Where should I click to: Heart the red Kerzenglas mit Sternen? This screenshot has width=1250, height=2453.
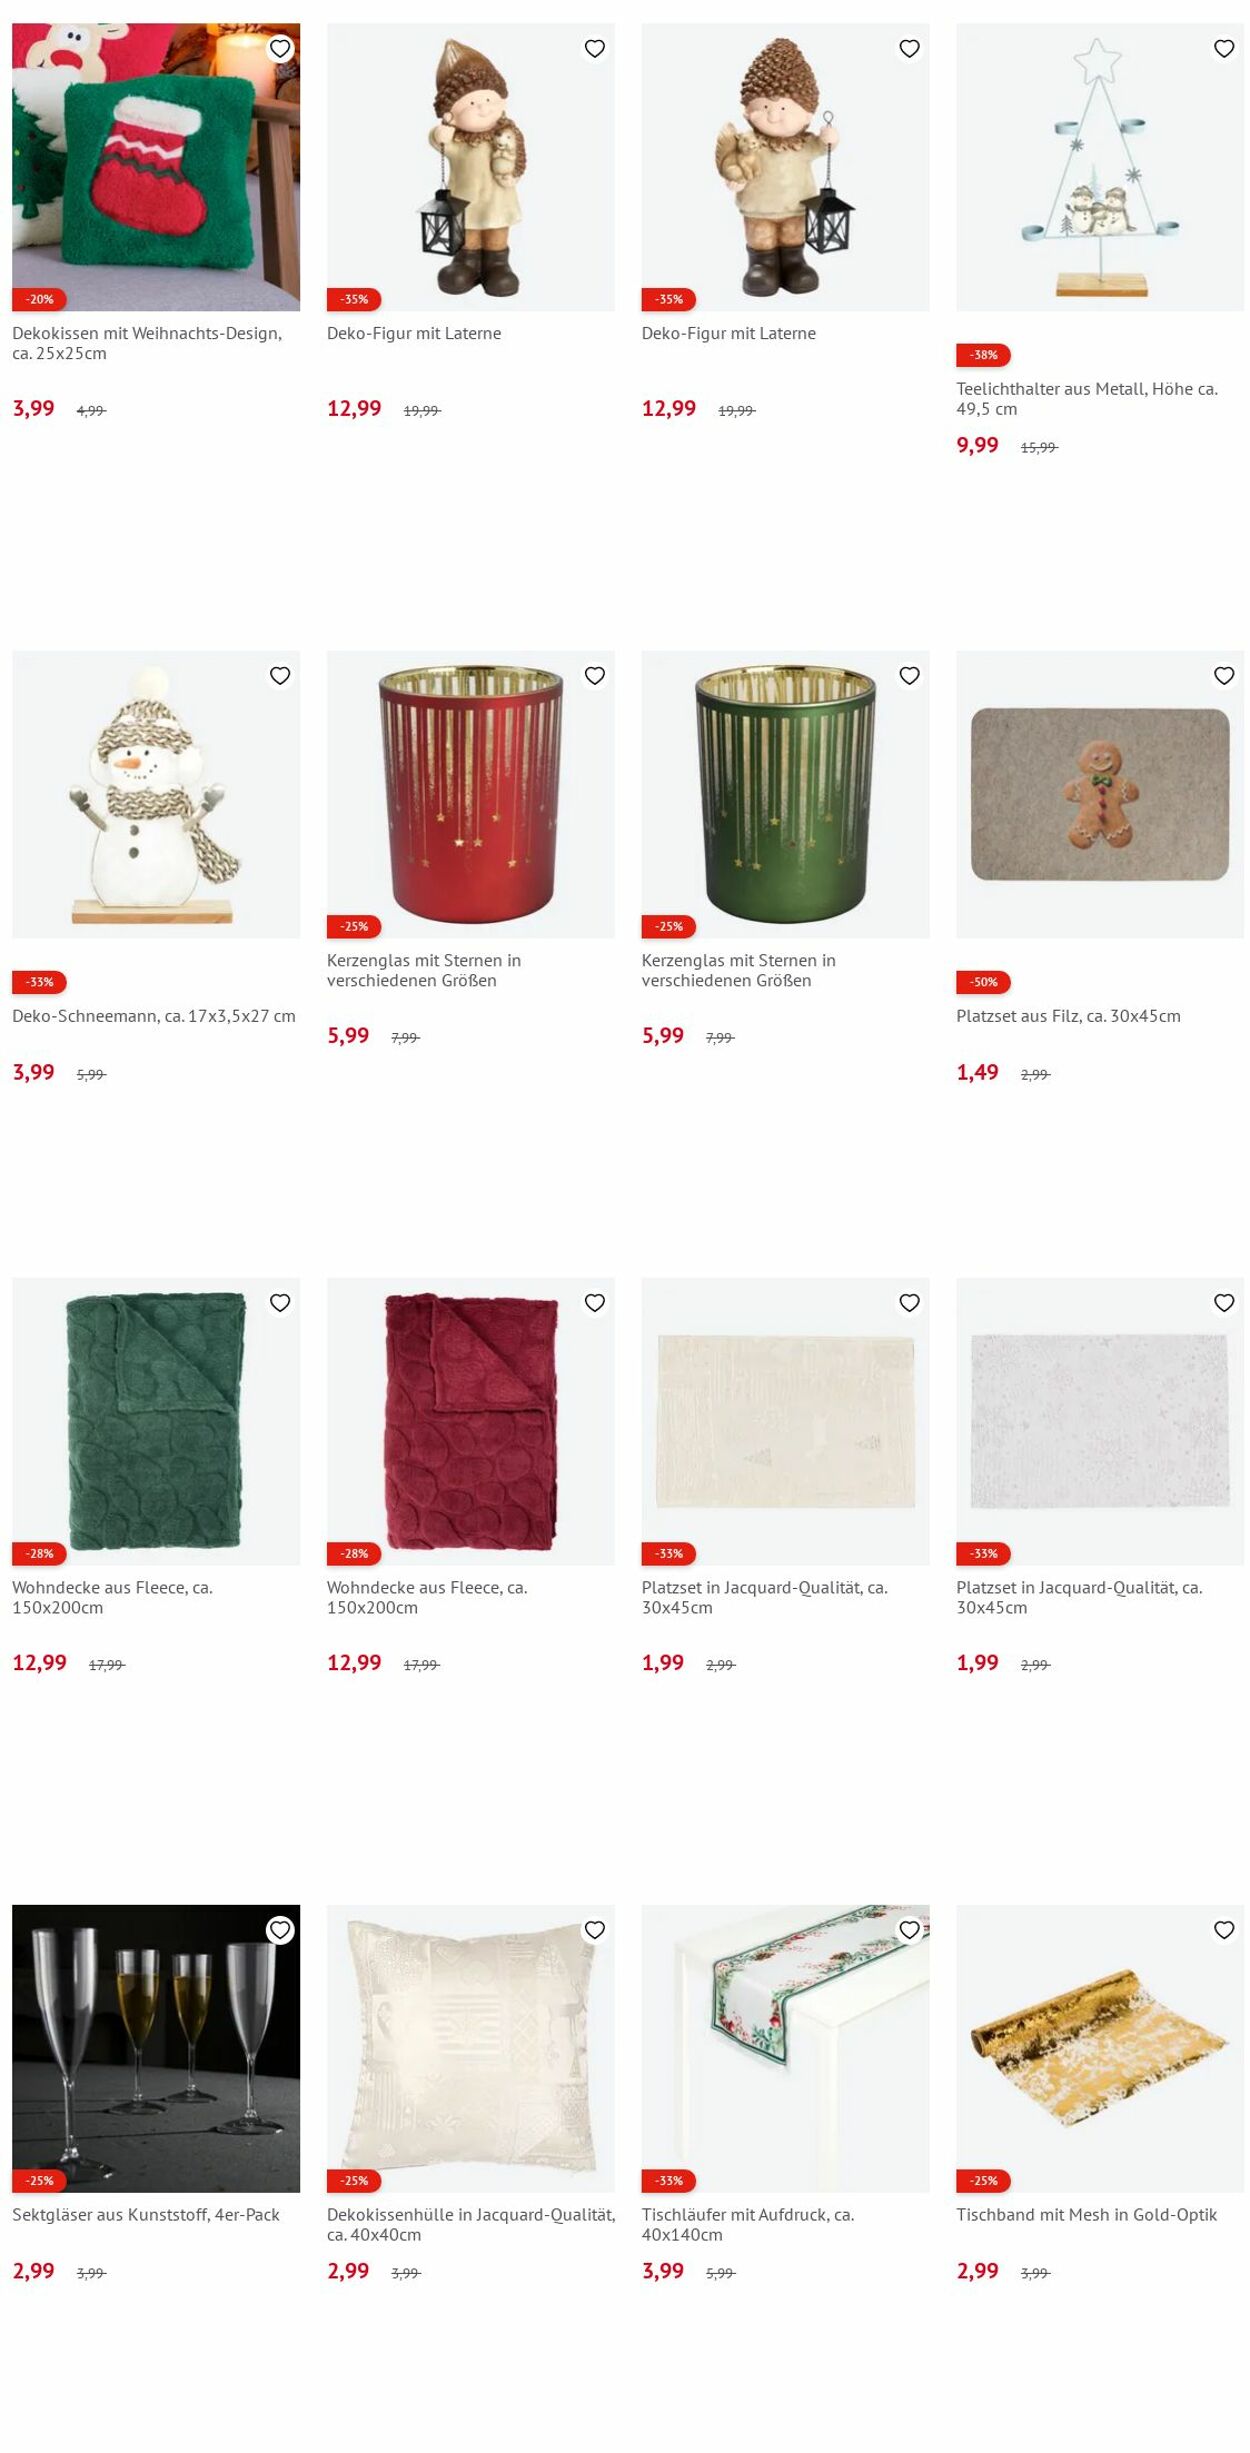point(595,675)
